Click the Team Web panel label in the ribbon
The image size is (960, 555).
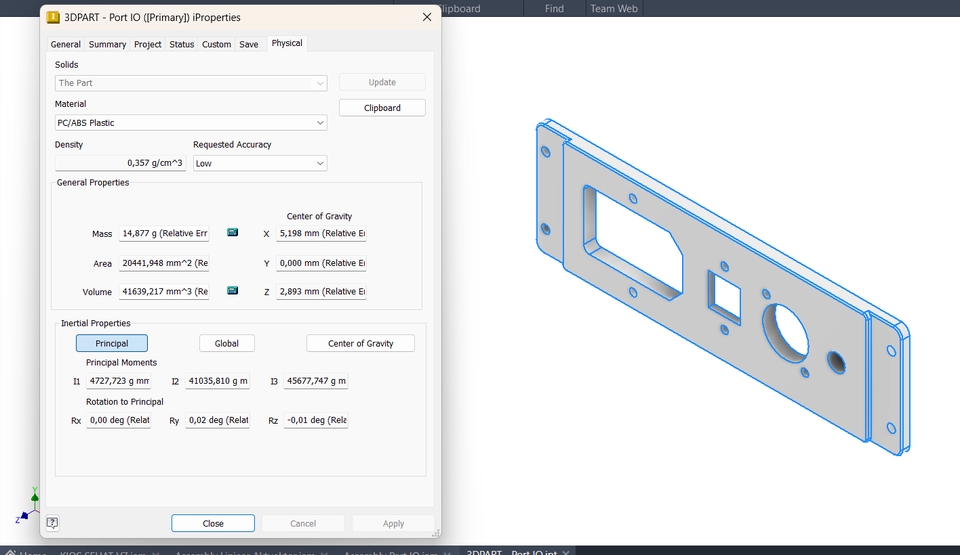click(x=614, y=9)
